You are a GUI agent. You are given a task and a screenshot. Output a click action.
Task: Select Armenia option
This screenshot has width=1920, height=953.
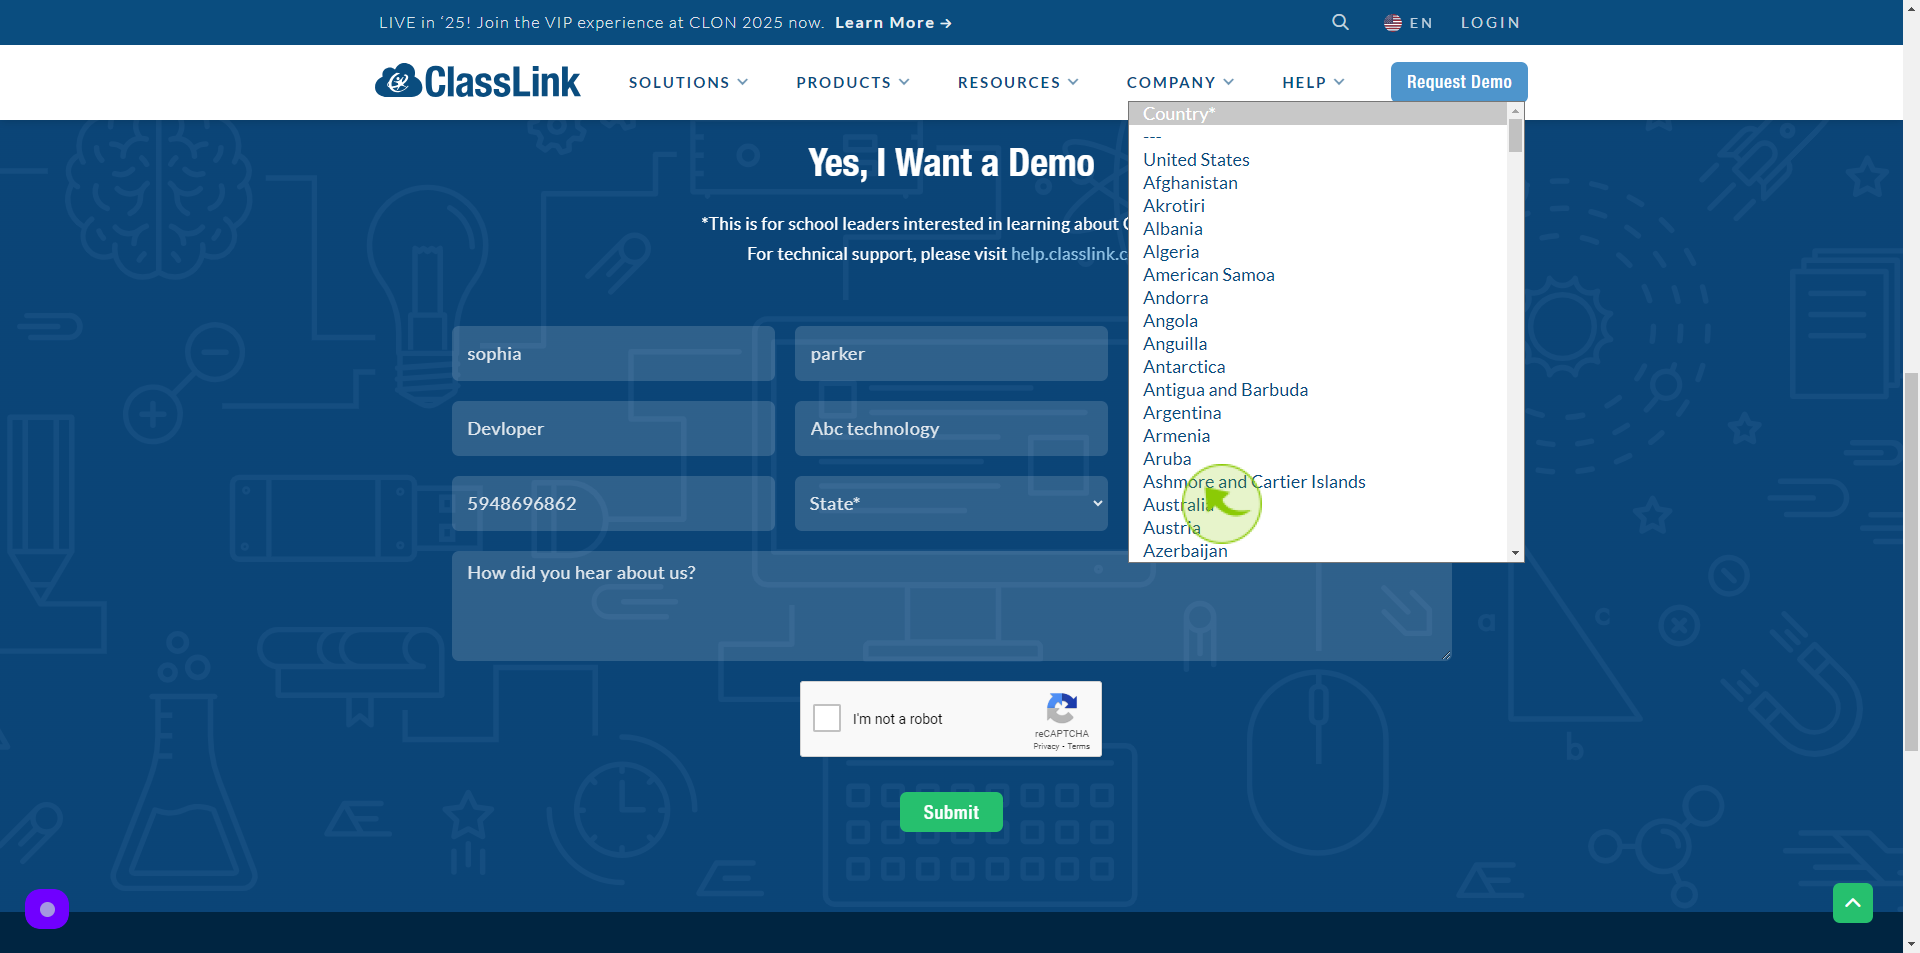pyautogui.click(x=1318, y=436)
